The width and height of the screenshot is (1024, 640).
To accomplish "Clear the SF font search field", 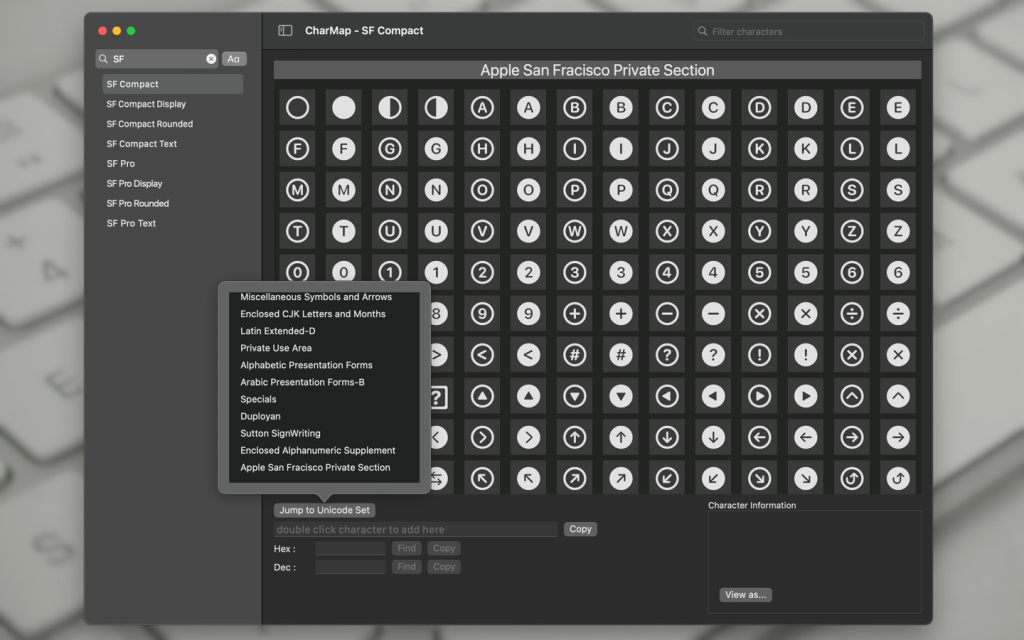I will (211, 59).
